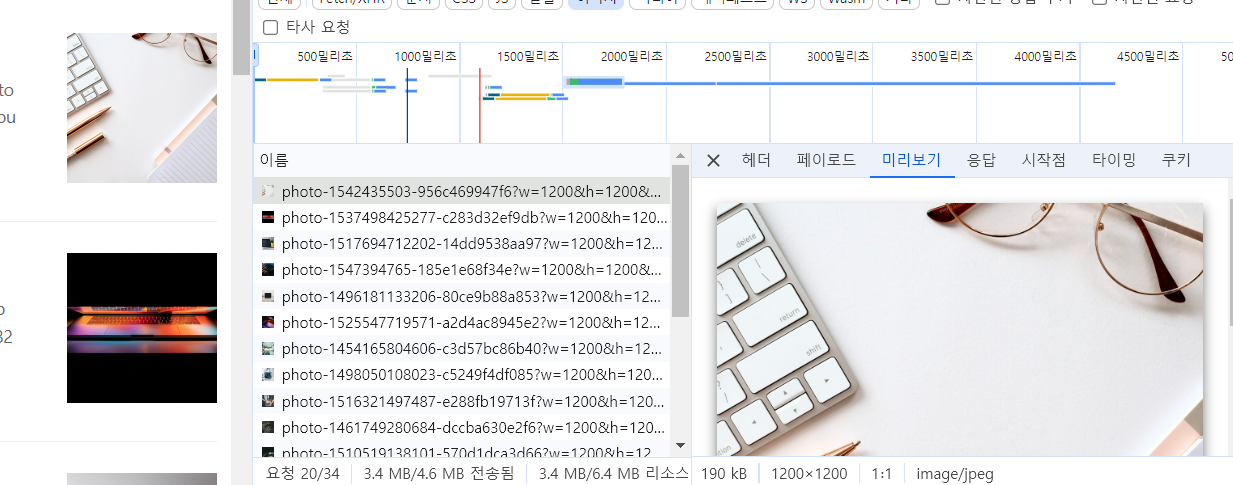Screen dimensions: 1233x485
Task: Click the keyboard preview image
Action: click(x=960, y=330)
